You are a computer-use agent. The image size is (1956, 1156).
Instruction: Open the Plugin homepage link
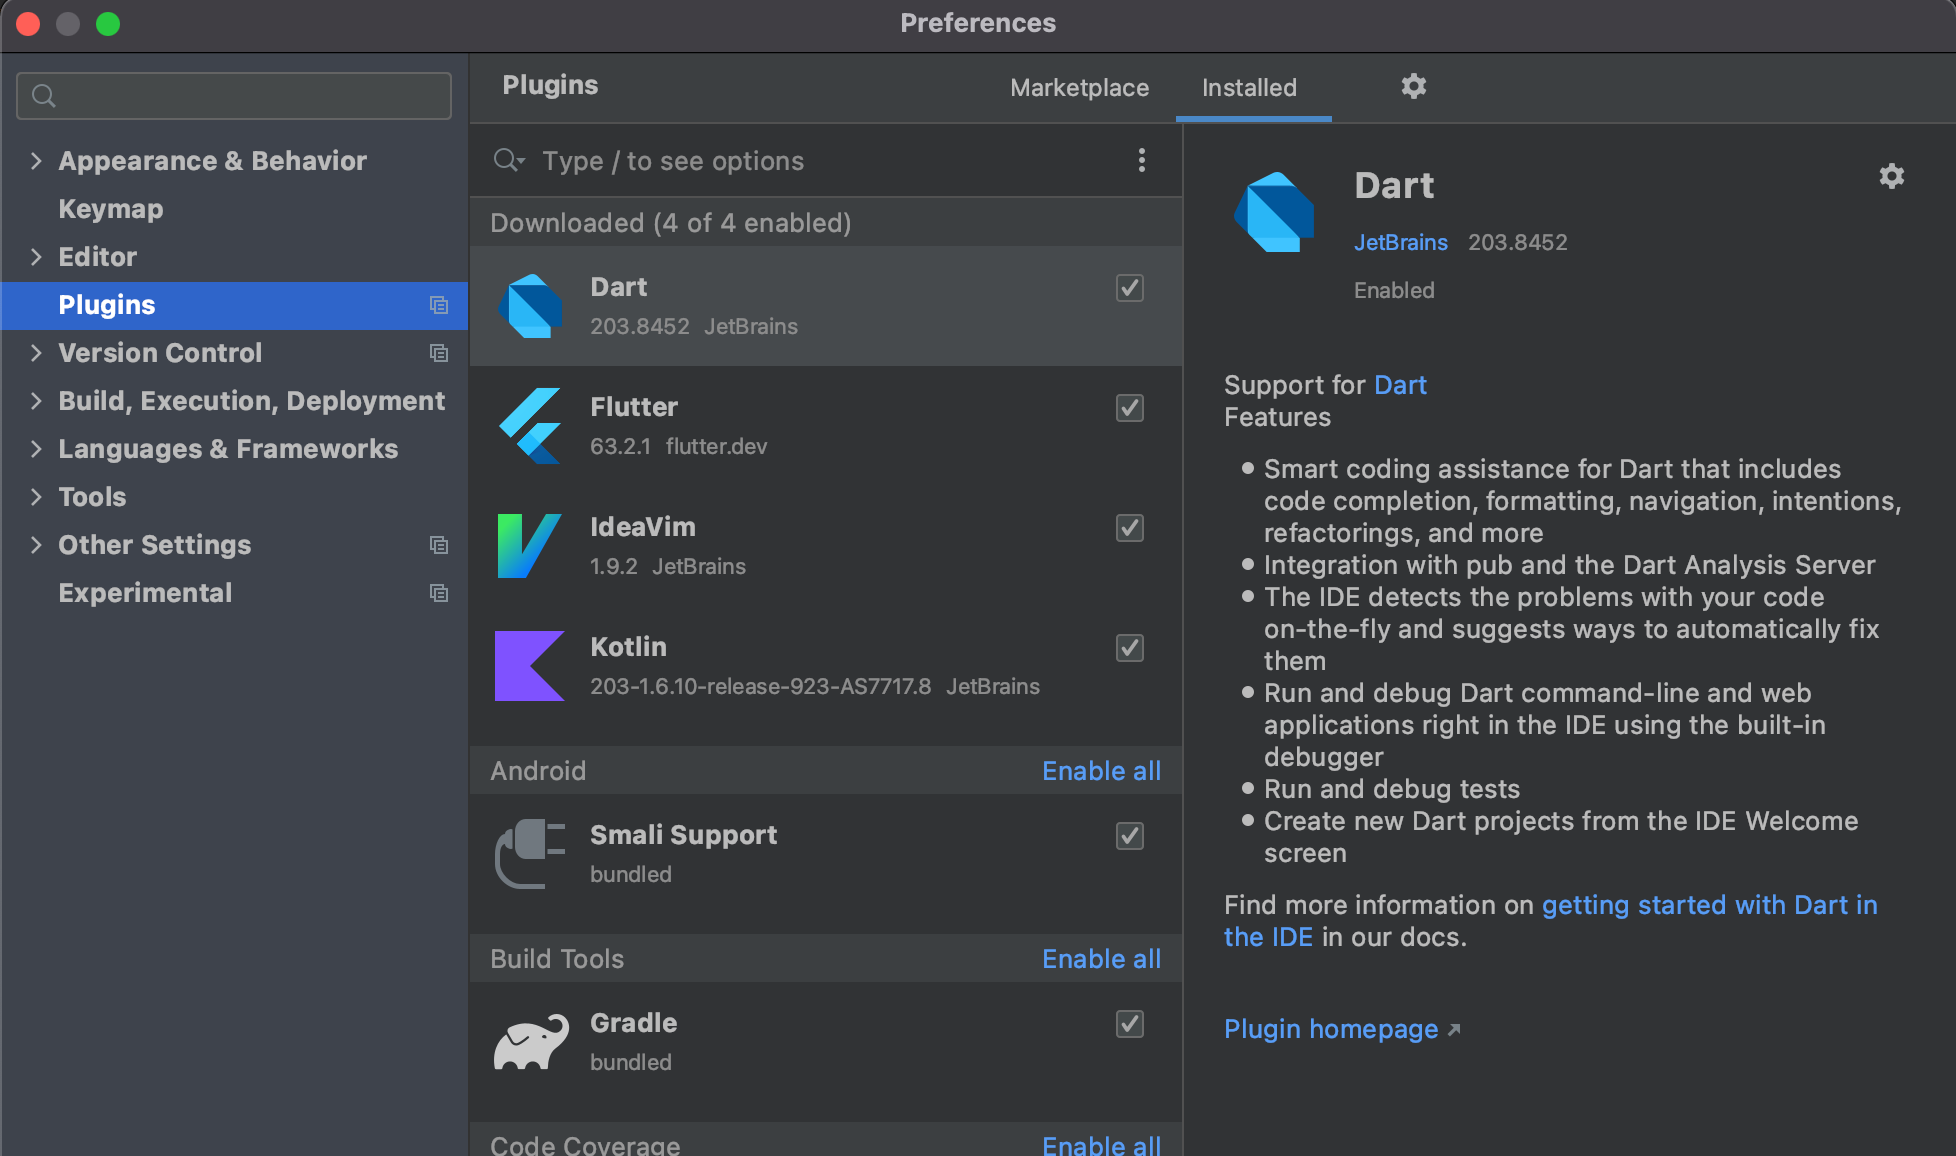coord(1331,1029)
